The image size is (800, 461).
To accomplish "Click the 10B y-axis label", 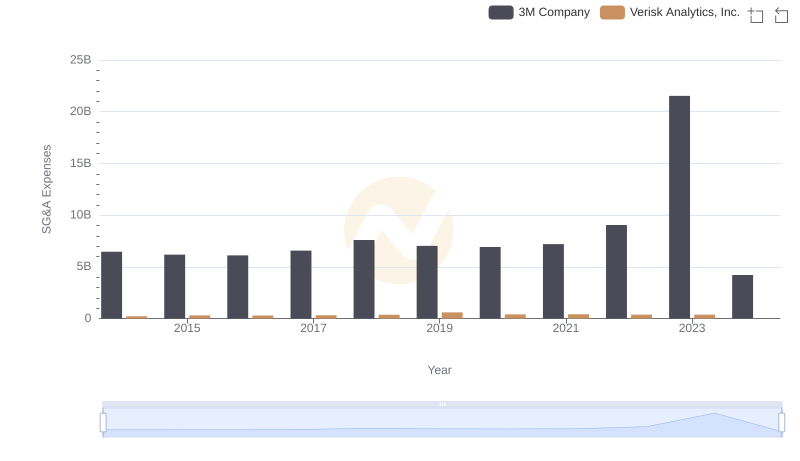I will pyautogui.click(x=81, y=215).
